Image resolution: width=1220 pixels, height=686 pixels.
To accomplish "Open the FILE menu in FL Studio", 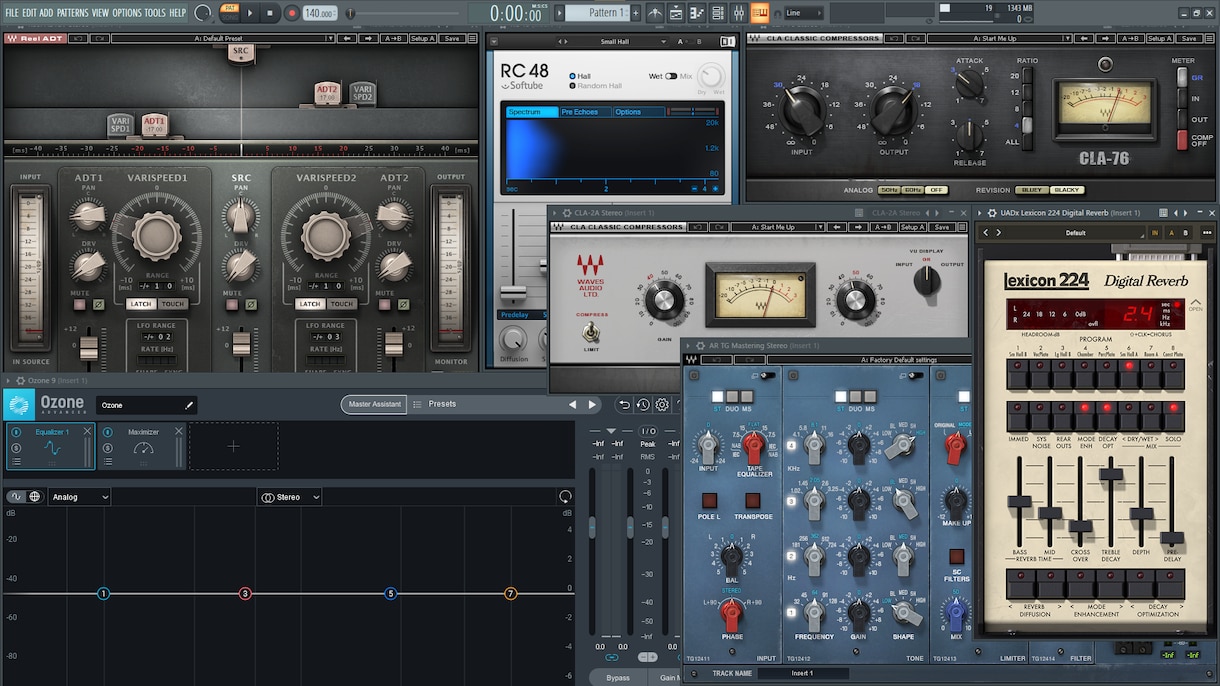I will tap(12, 13).
